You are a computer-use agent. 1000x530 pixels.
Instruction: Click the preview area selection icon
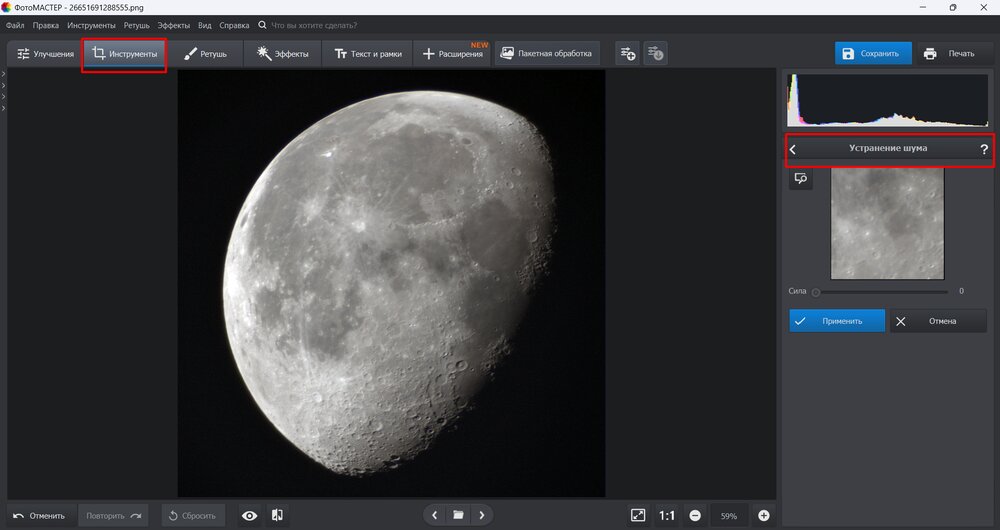point(801,178)
